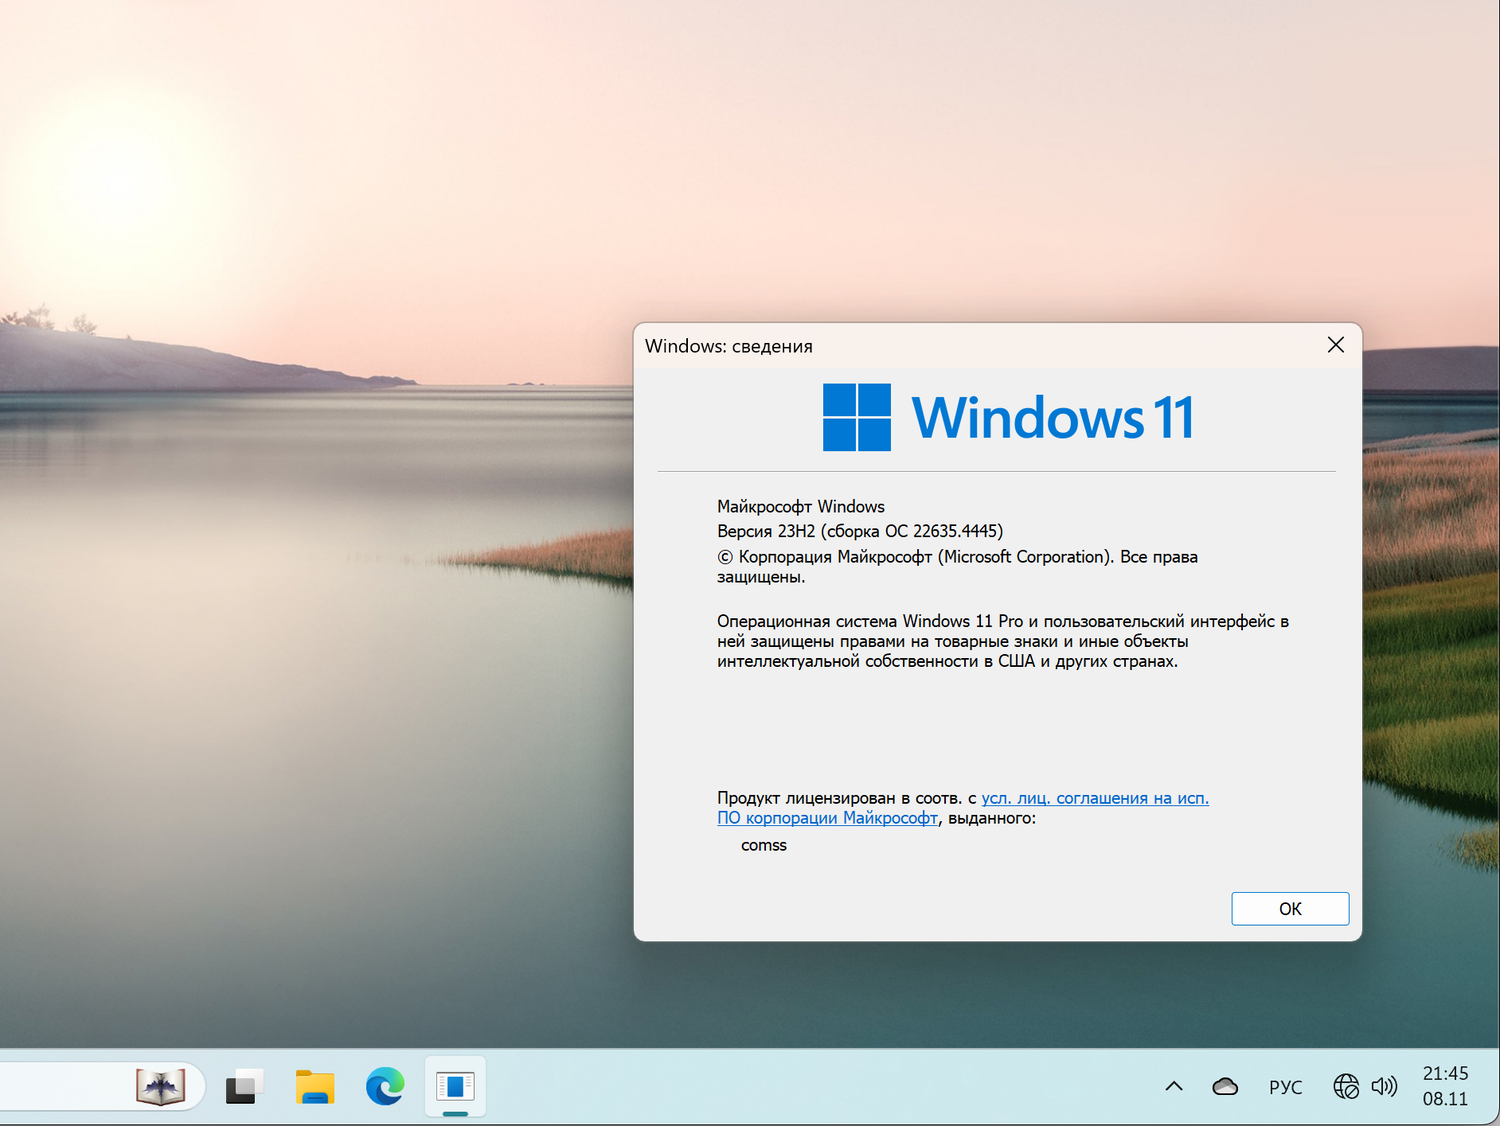Open network settings via the globe tray icon
1500x1126 pixels.
click(x=1345, y=1086)
